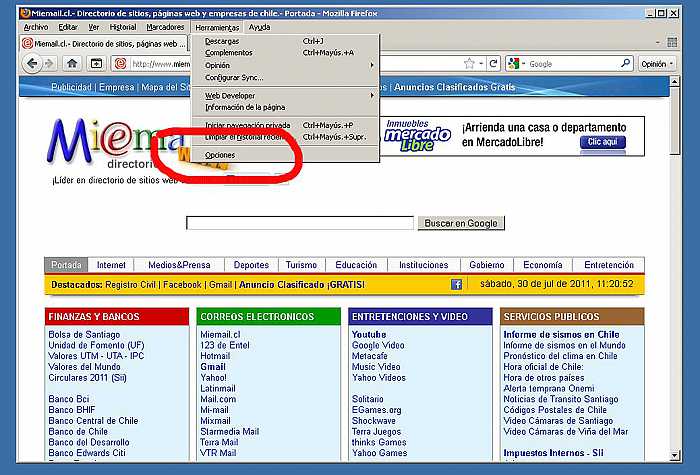Select the Miemail.cl browser tab
The width and height of the screenshot is (700, 475).
[x=105, y=43]
